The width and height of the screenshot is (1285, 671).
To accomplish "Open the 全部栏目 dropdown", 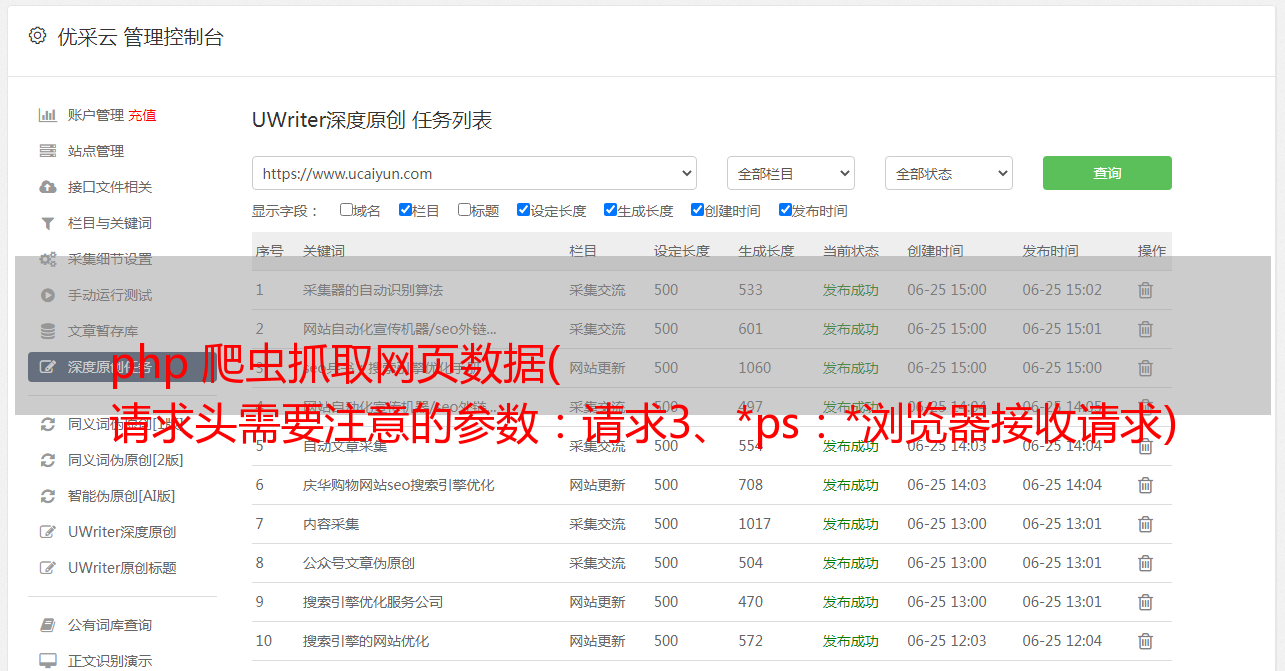I will (x=791, y=173).
